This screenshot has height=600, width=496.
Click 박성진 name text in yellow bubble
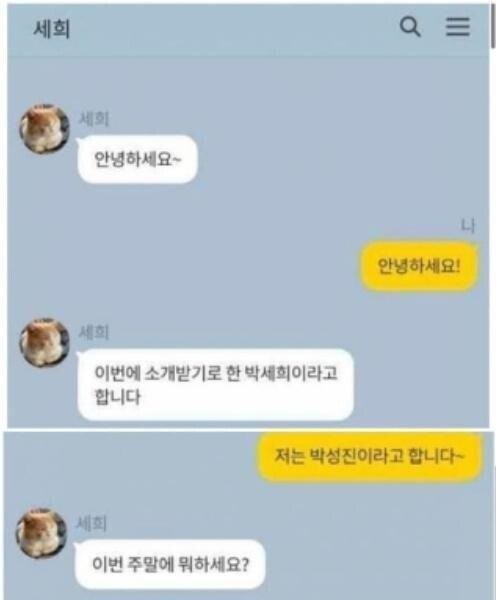tap(332, 456)
